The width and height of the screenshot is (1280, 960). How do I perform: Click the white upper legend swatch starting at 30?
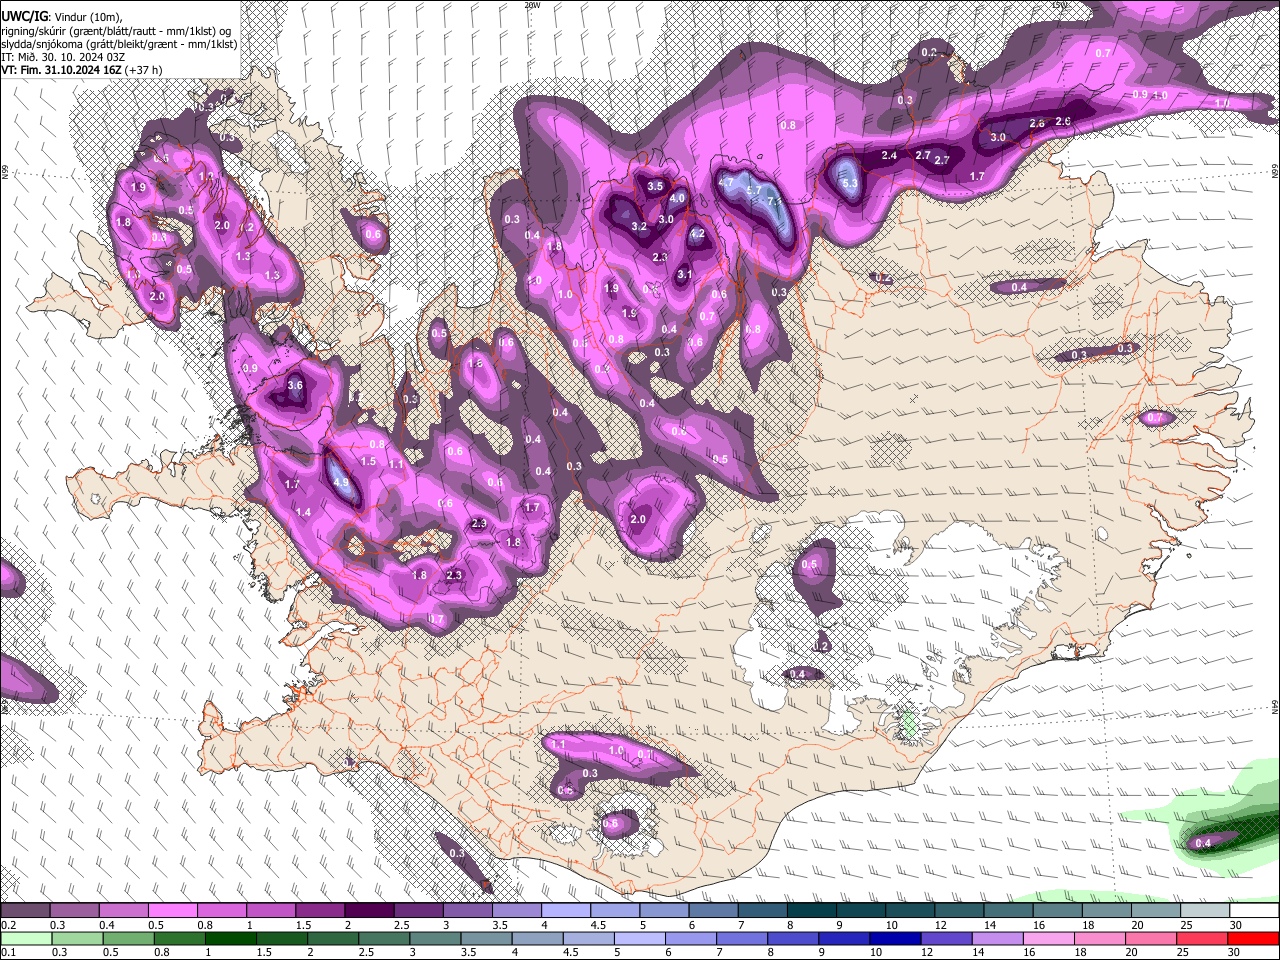[1255, 911]
